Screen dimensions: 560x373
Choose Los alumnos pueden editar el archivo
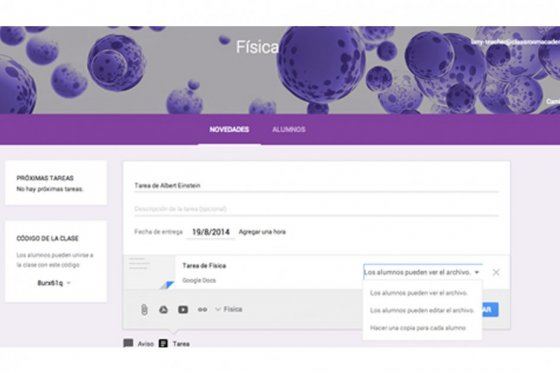click(x=422, y=310)
